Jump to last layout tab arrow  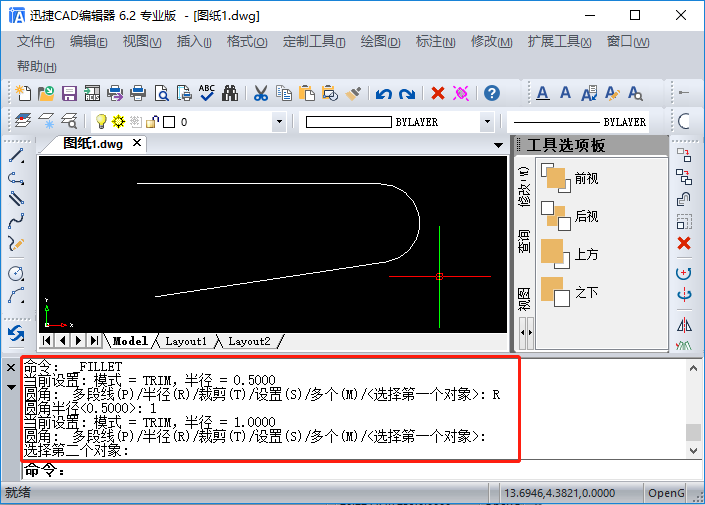[x=94, y=340]
